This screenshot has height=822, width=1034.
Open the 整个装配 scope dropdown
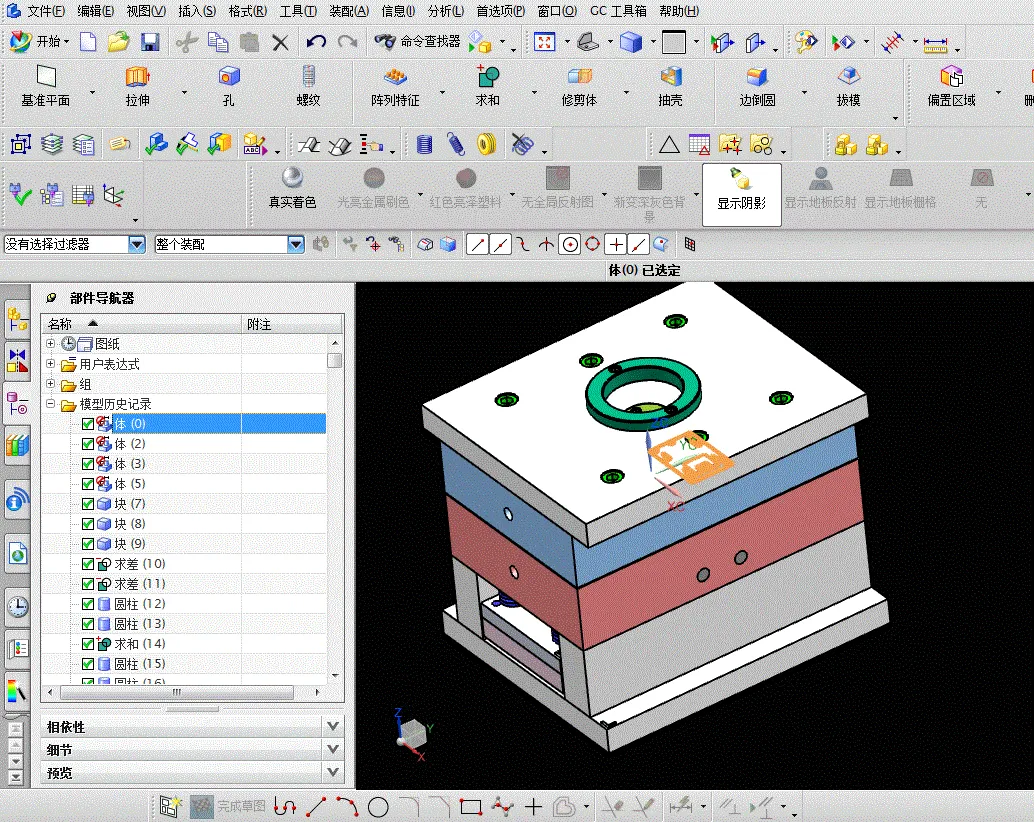click(x=296, y=245)
